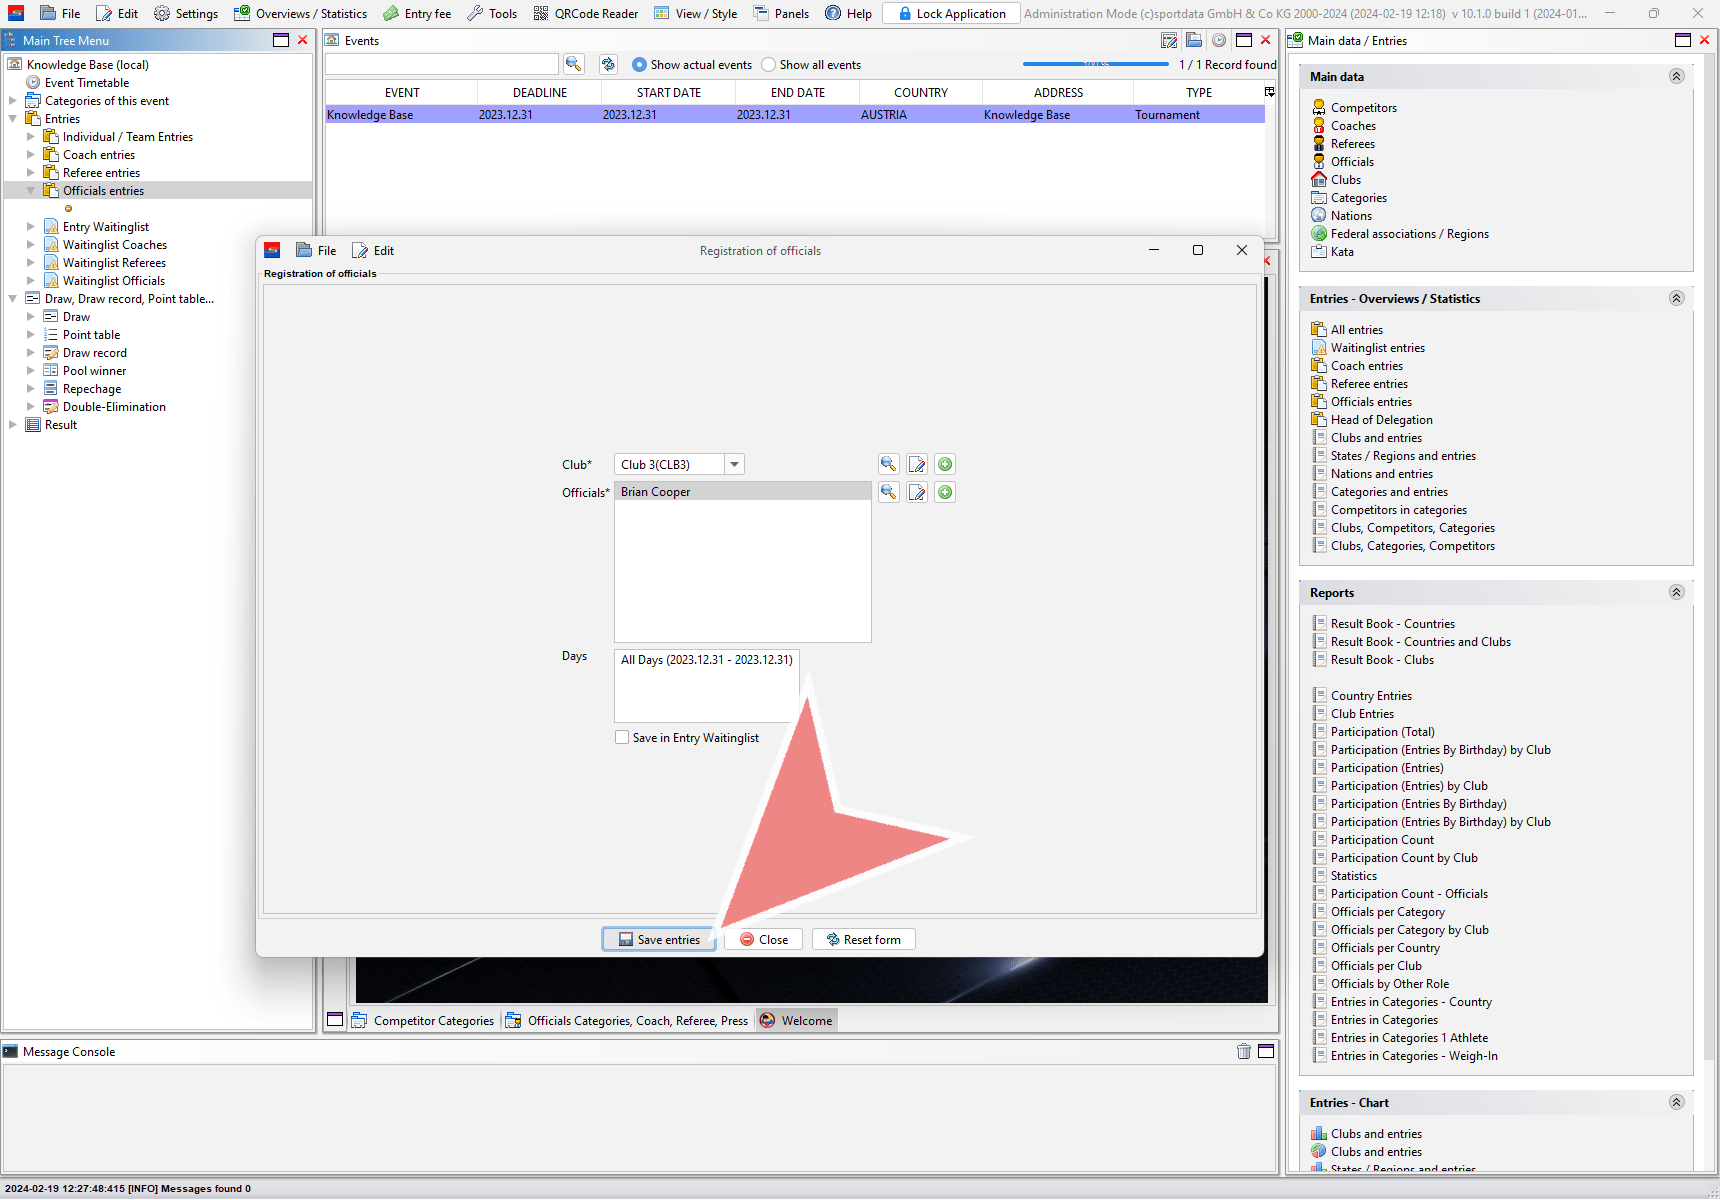Viewport: 1720px width, 1200px height.
Task: Click the Reset form button
Action: pyautogui.click(x=864, y=939)
